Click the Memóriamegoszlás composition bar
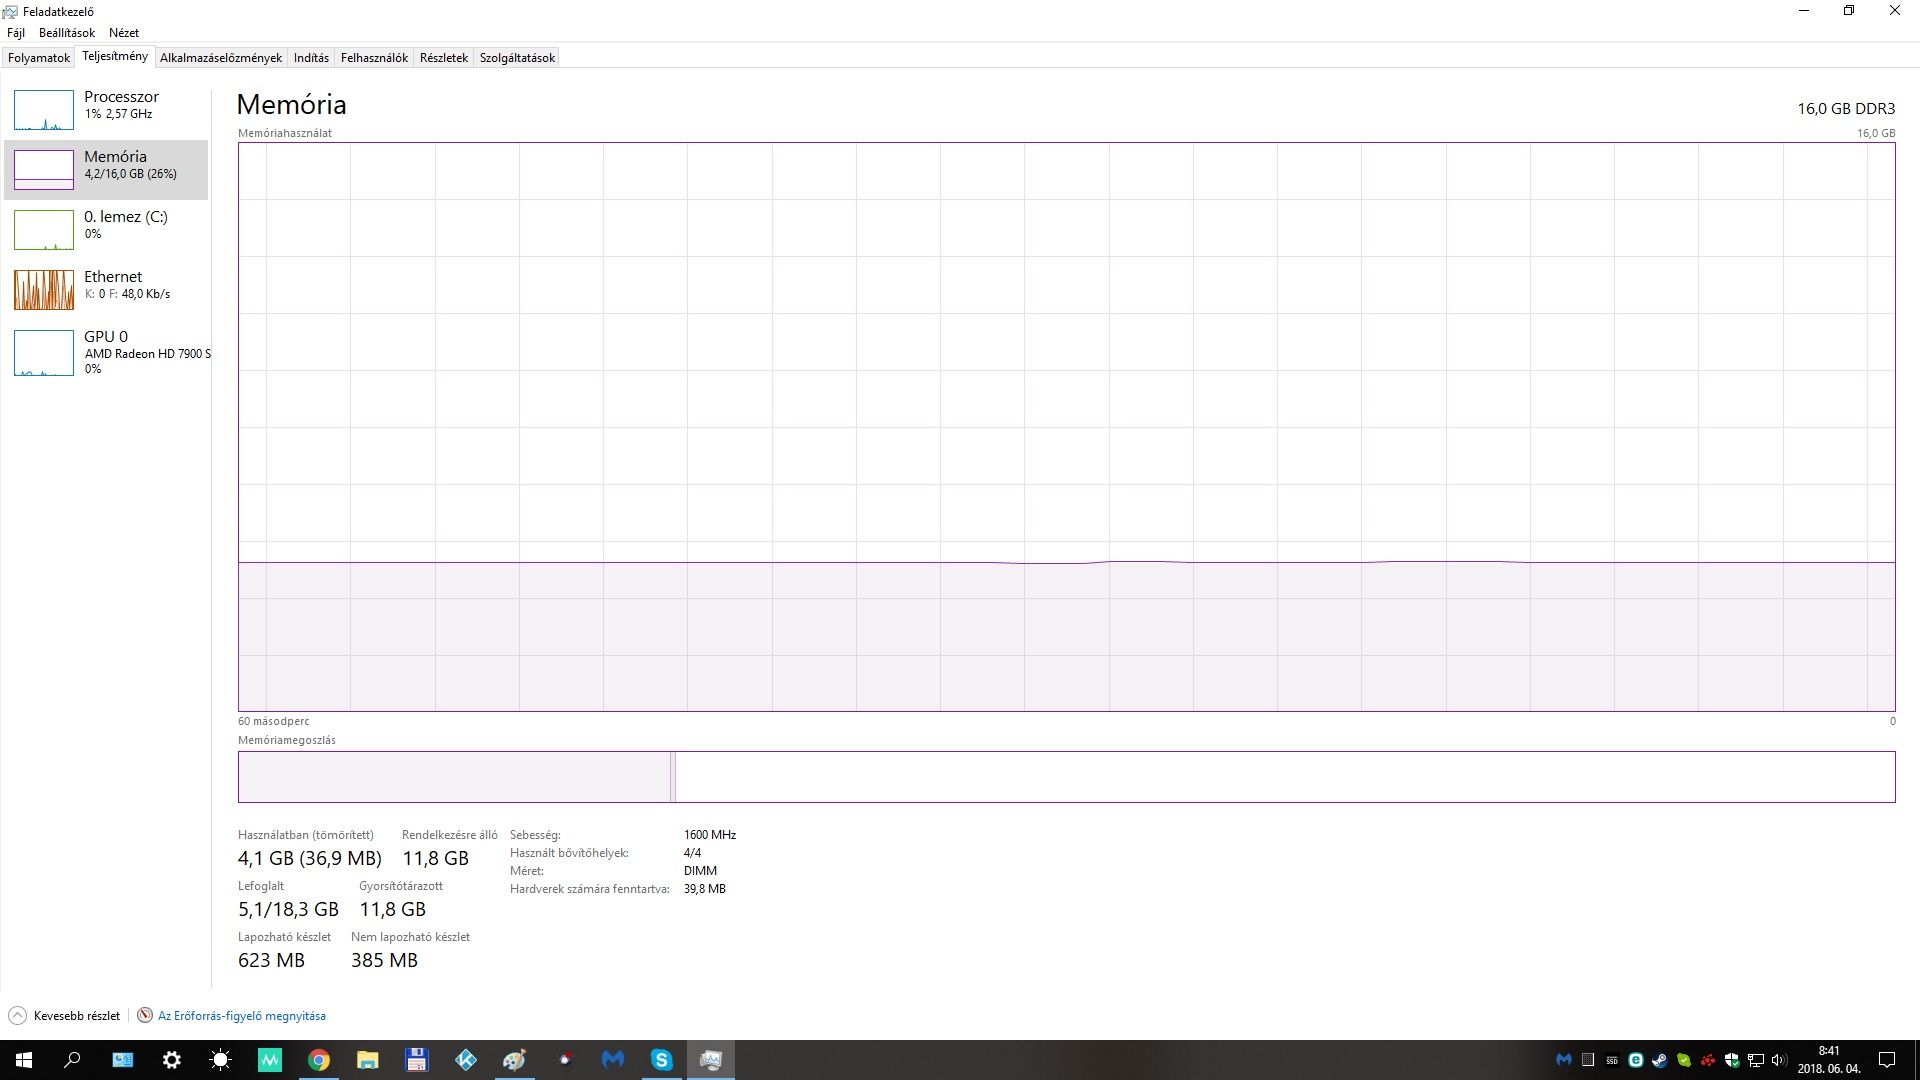 pos(1066,777)
